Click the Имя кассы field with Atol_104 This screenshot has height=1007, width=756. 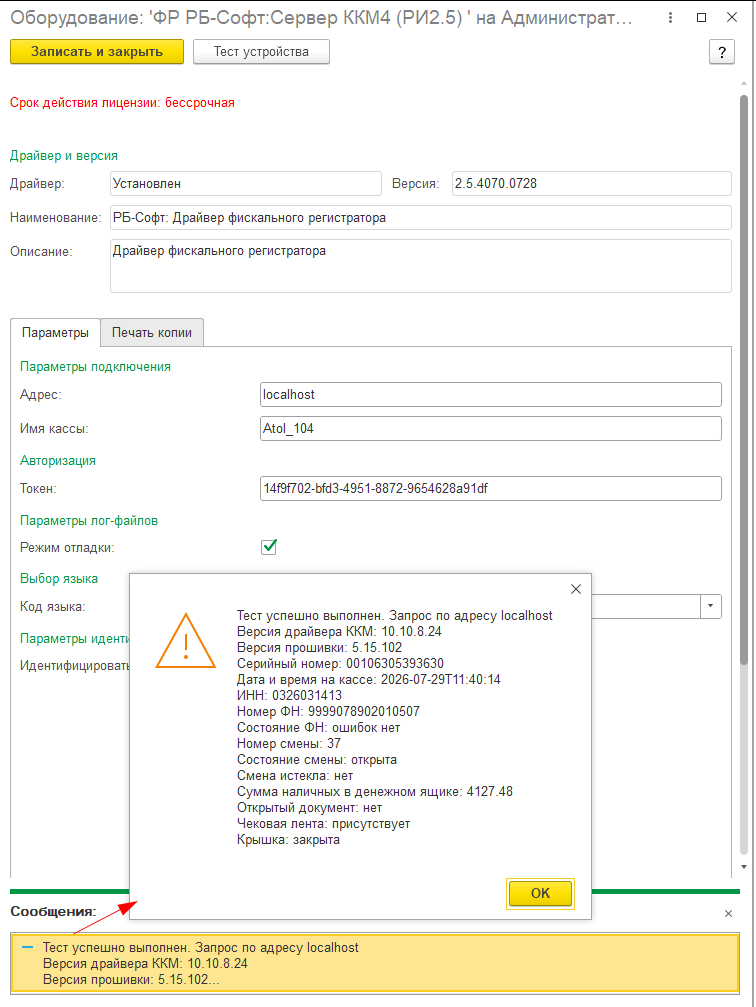(x=491, y=428)
